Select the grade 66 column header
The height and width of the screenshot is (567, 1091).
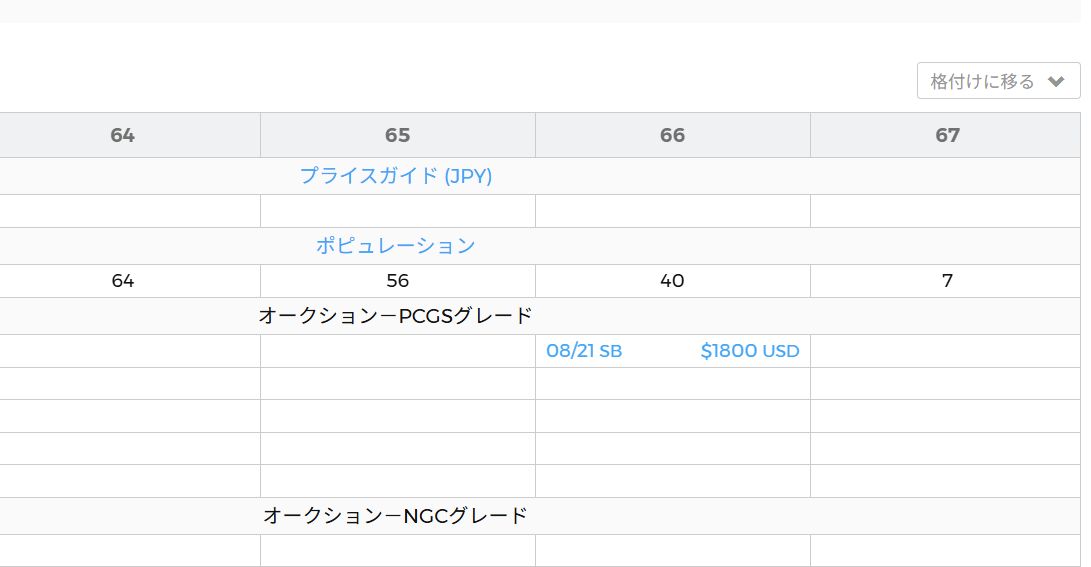coord(673,135)
